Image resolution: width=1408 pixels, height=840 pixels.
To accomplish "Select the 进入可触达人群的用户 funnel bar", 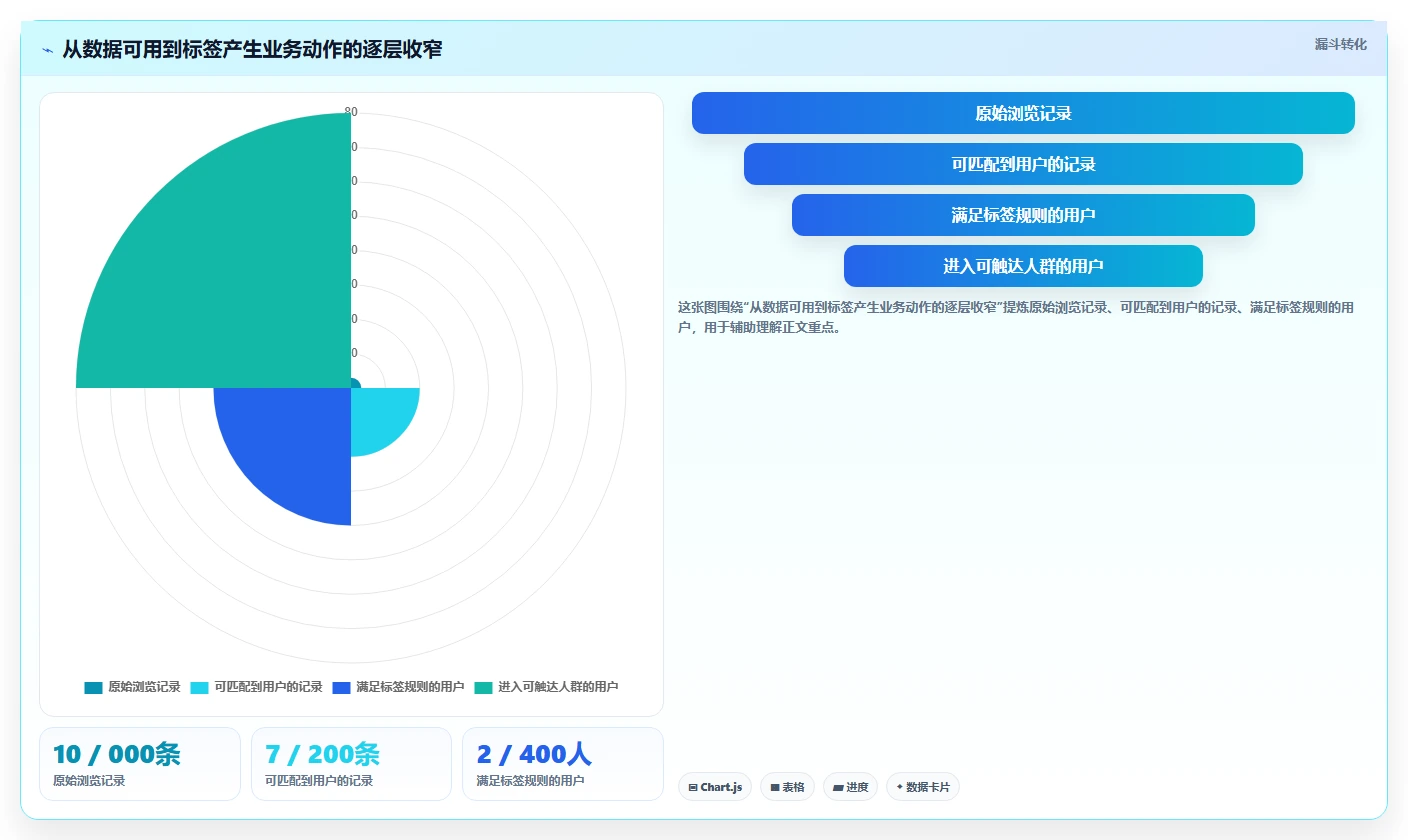I will pos(1023,266).
